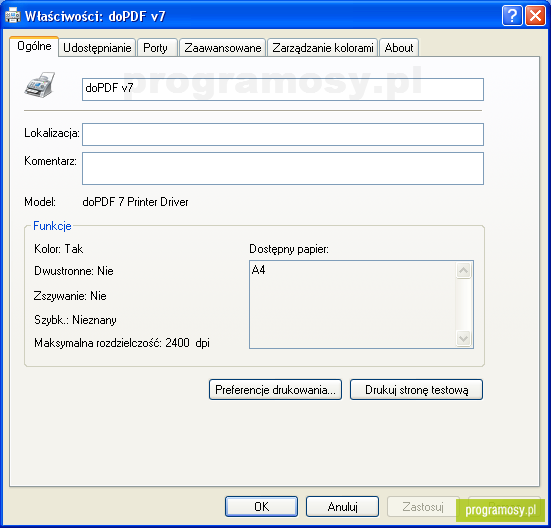Cancel with the Anuluj button
Image resolution: width=551 pixels, height=528 pixels.
point(342,507)
